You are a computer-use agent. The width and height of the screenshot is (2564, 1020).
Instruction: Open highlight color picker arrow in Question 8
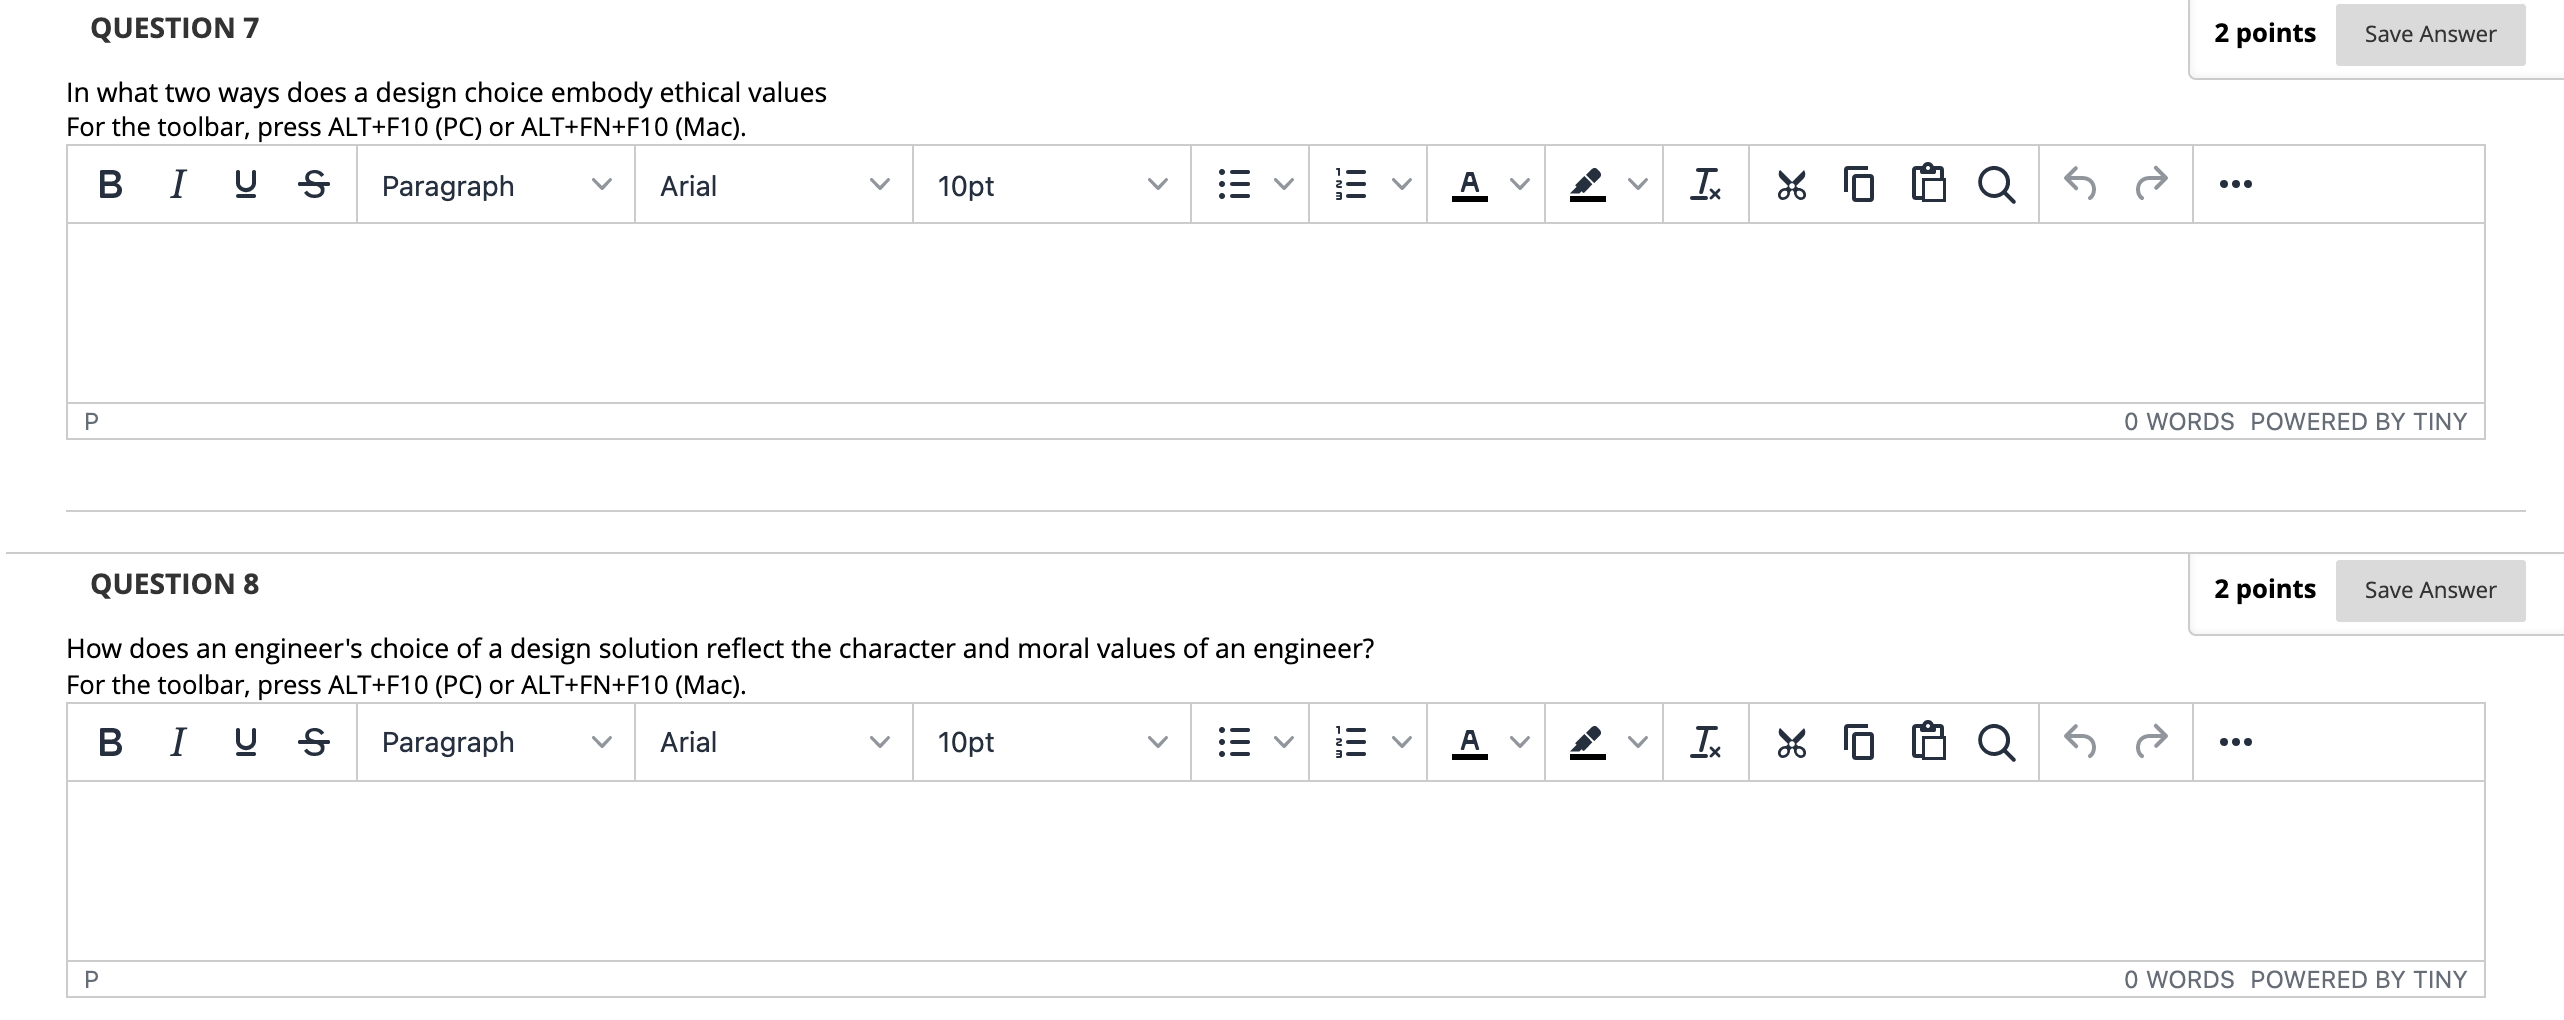pos(1637,742)
